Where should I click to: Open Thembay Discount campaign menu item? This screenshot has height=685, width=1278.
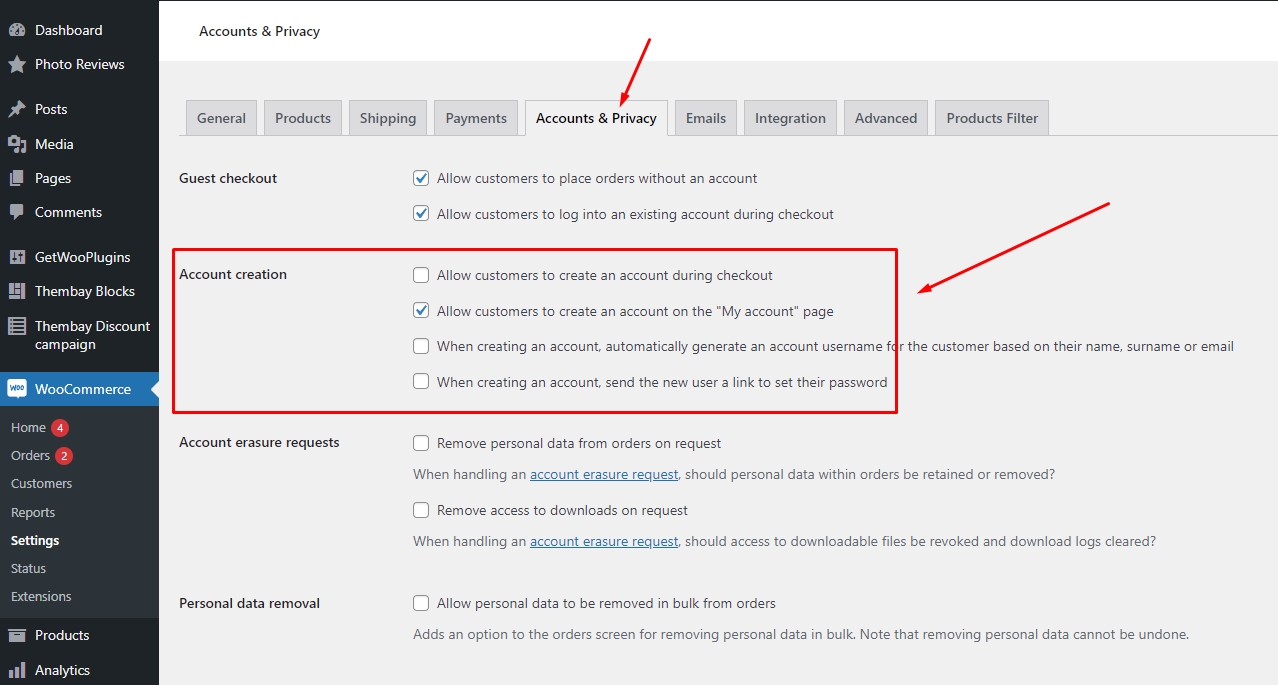(x=92, y=335)
